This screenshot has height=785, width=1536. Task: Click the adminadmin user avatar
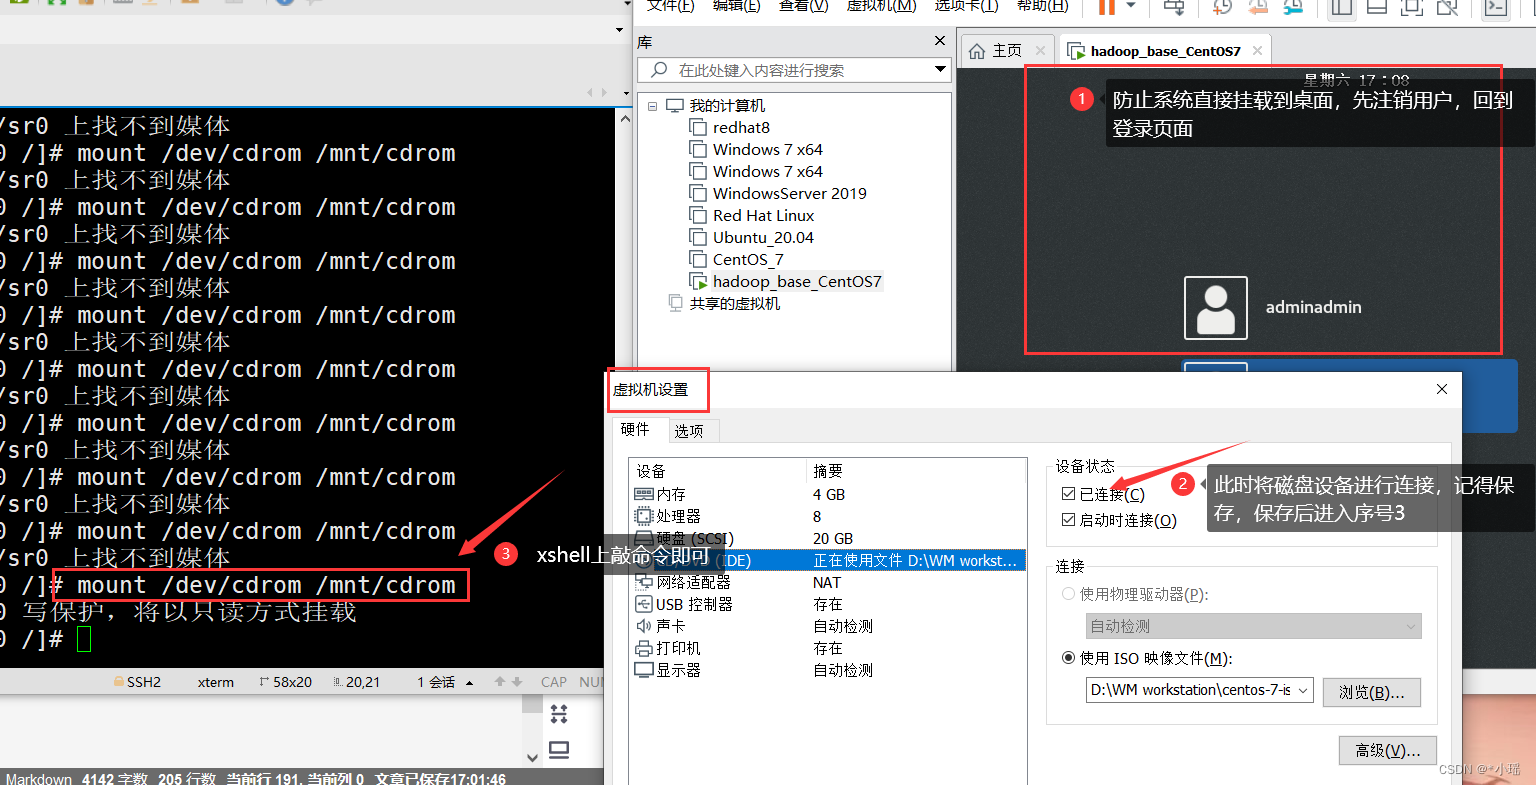point(1215,308)
